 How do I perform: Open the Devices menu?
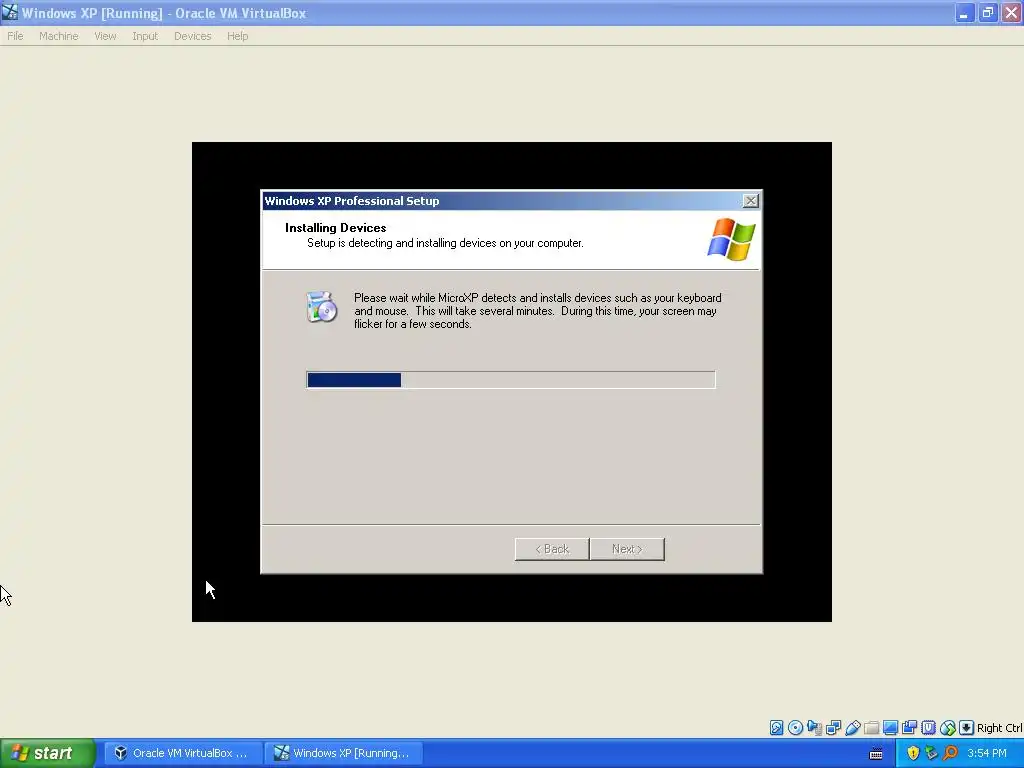(193, 36)
